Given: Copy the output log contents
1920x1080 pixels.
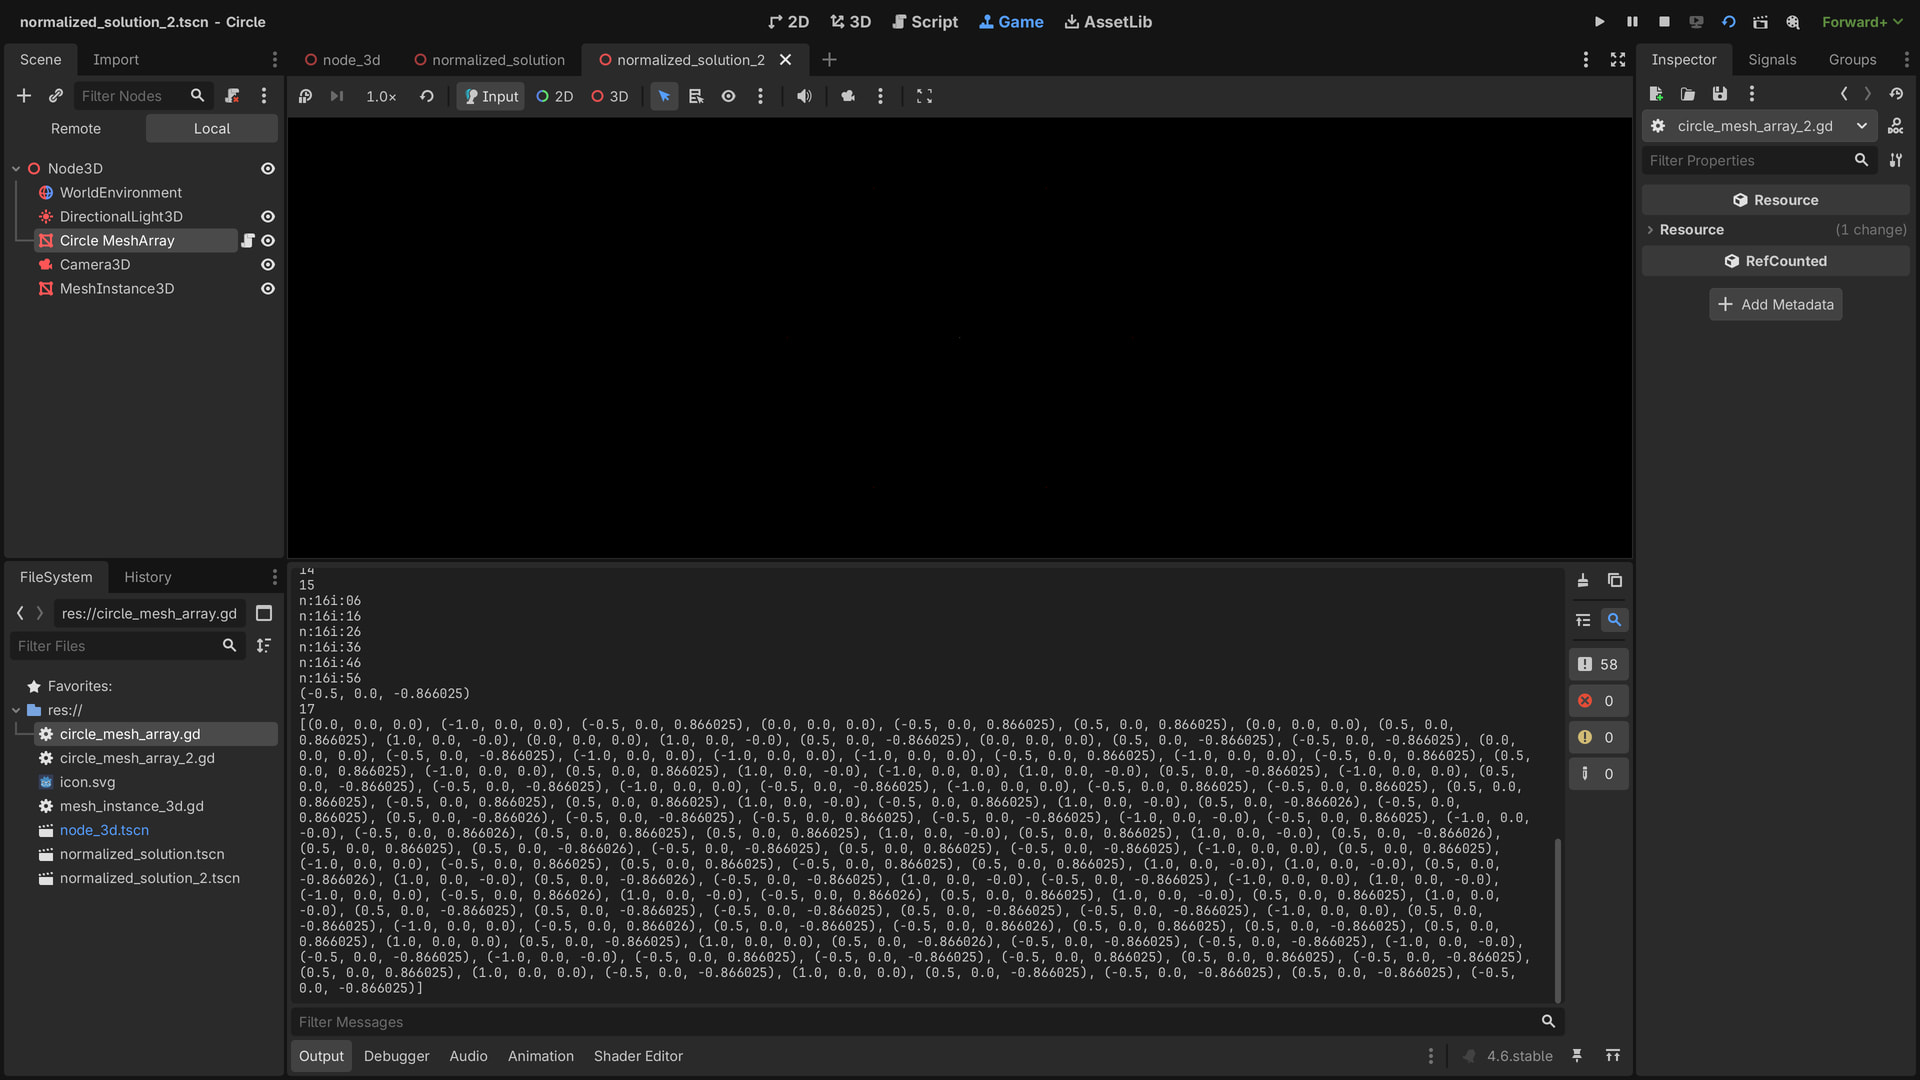Looking at the screenshot, I should pos(1614,580).
